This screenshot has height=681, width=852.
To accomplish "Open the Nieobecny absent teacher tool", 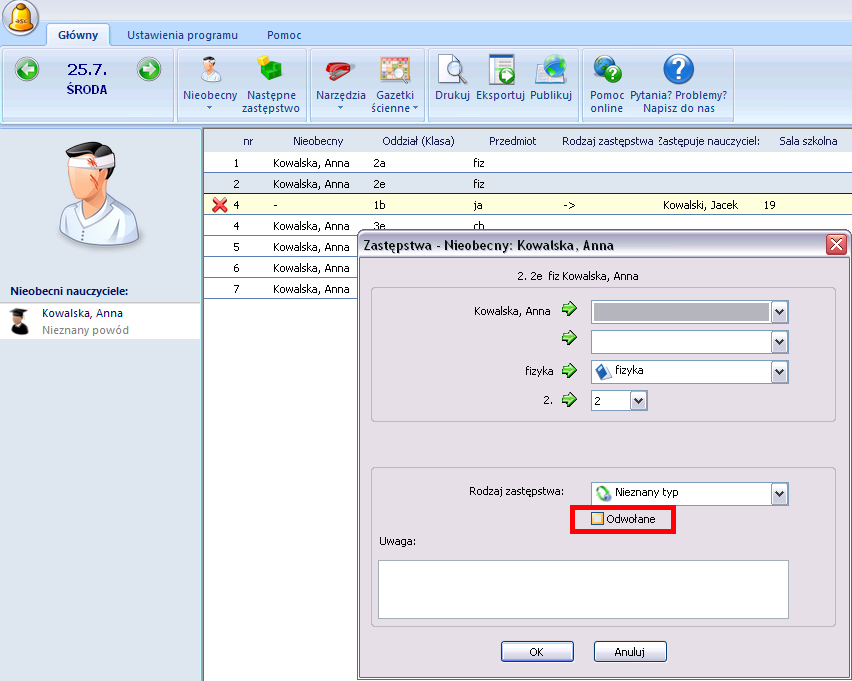I will click(210, 69).
